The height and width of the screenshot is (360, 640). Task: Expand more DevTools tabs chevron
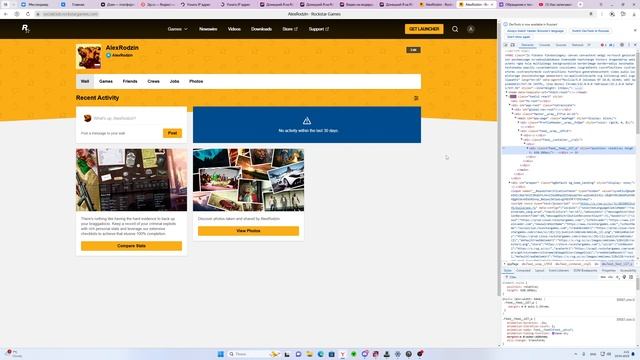589,45
